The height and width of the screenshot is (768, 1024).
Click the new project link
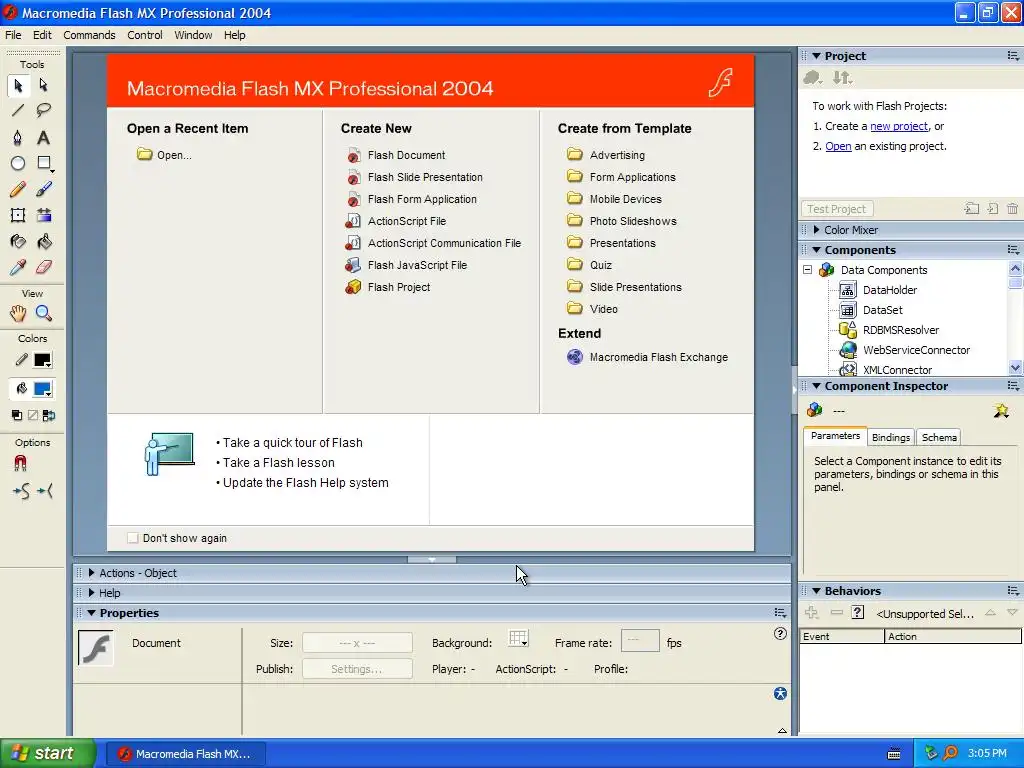click(x=899, y=126)
